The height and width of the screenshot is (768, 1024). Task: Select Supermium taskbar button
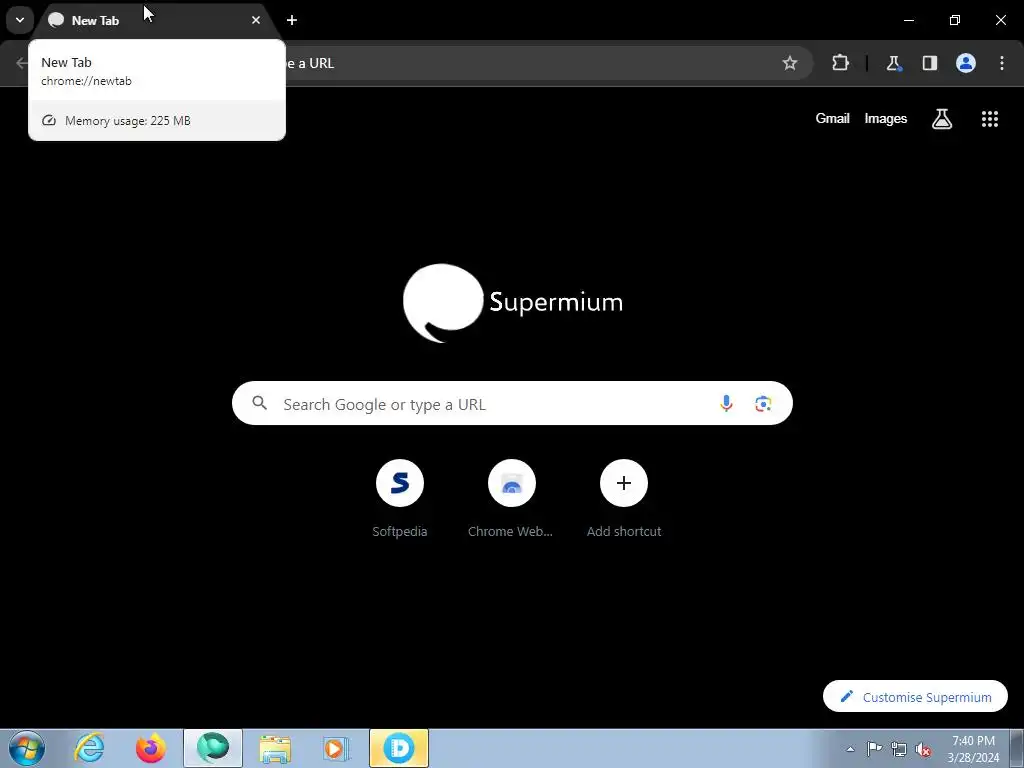(213, 748)
